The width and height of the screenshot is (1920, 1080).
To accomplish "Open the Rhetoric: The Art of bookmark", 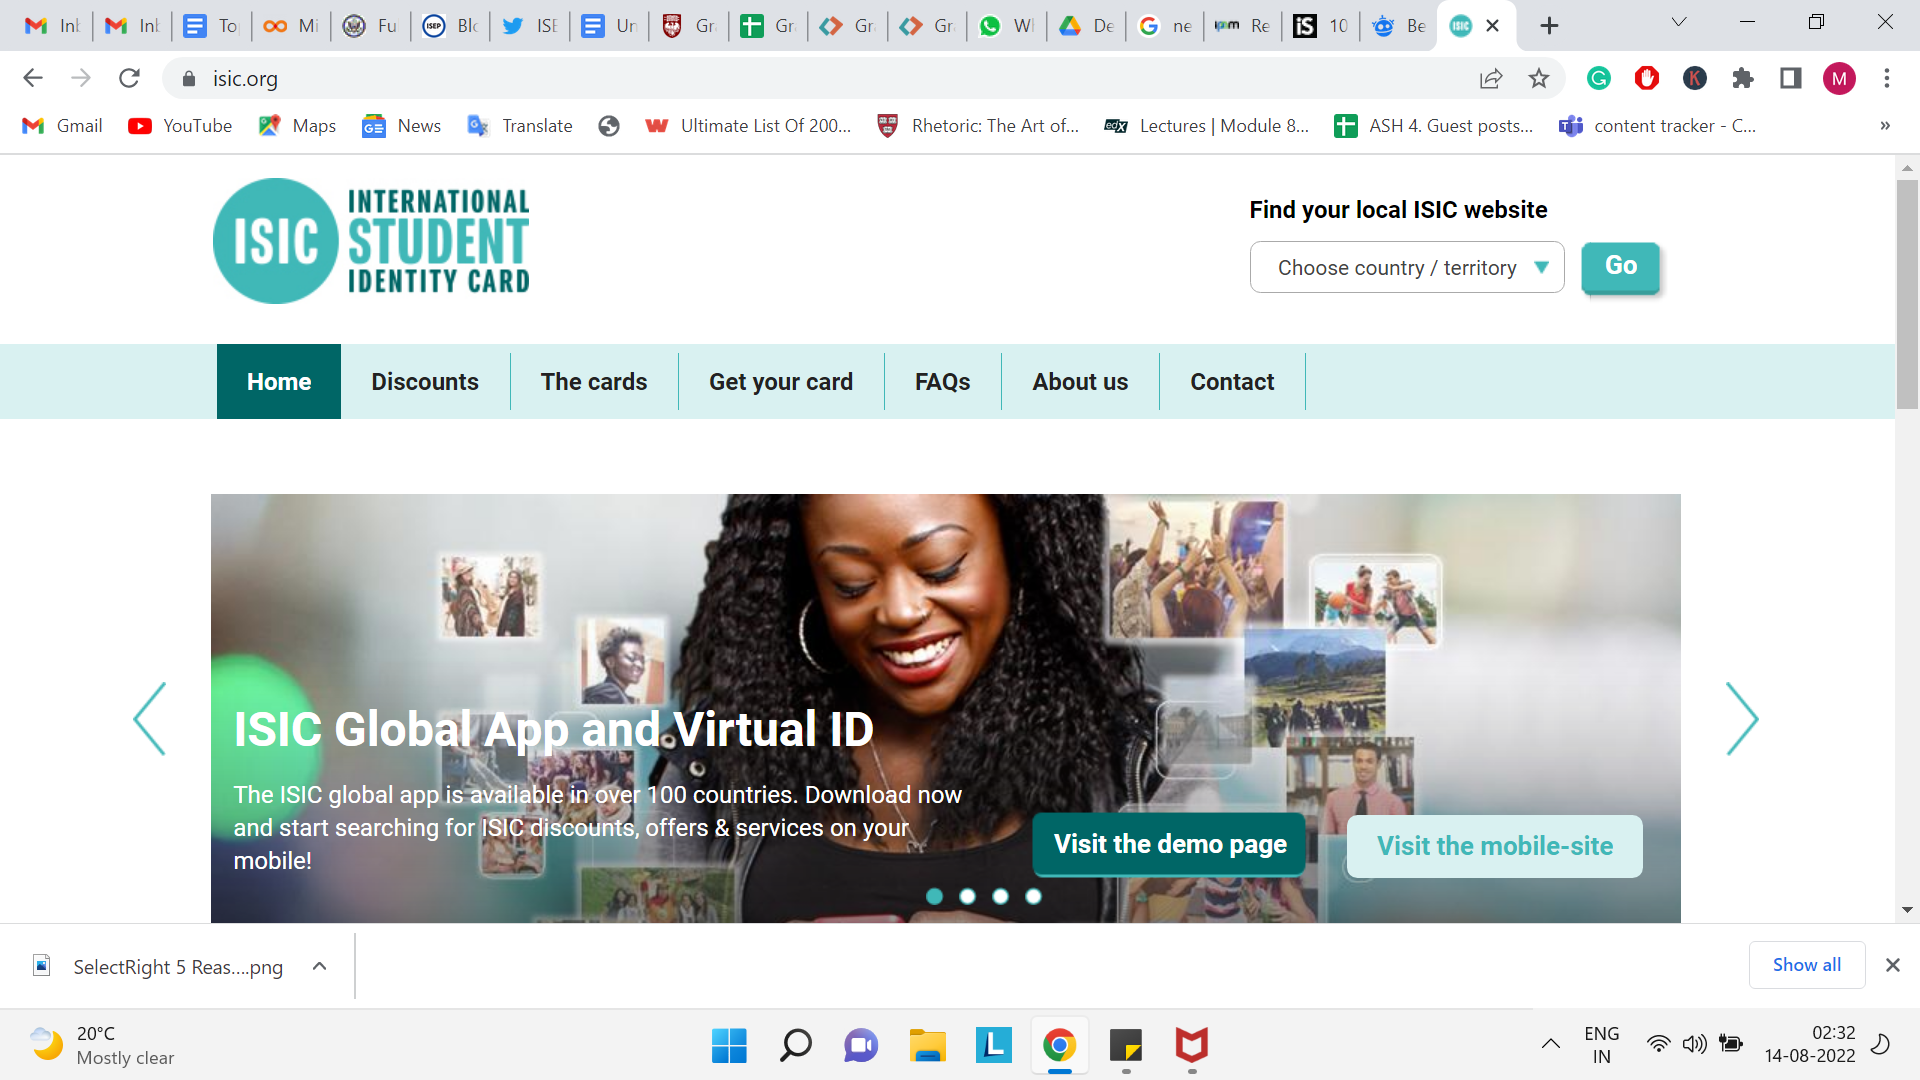I will pyautogui.click(x=978, y=126).
